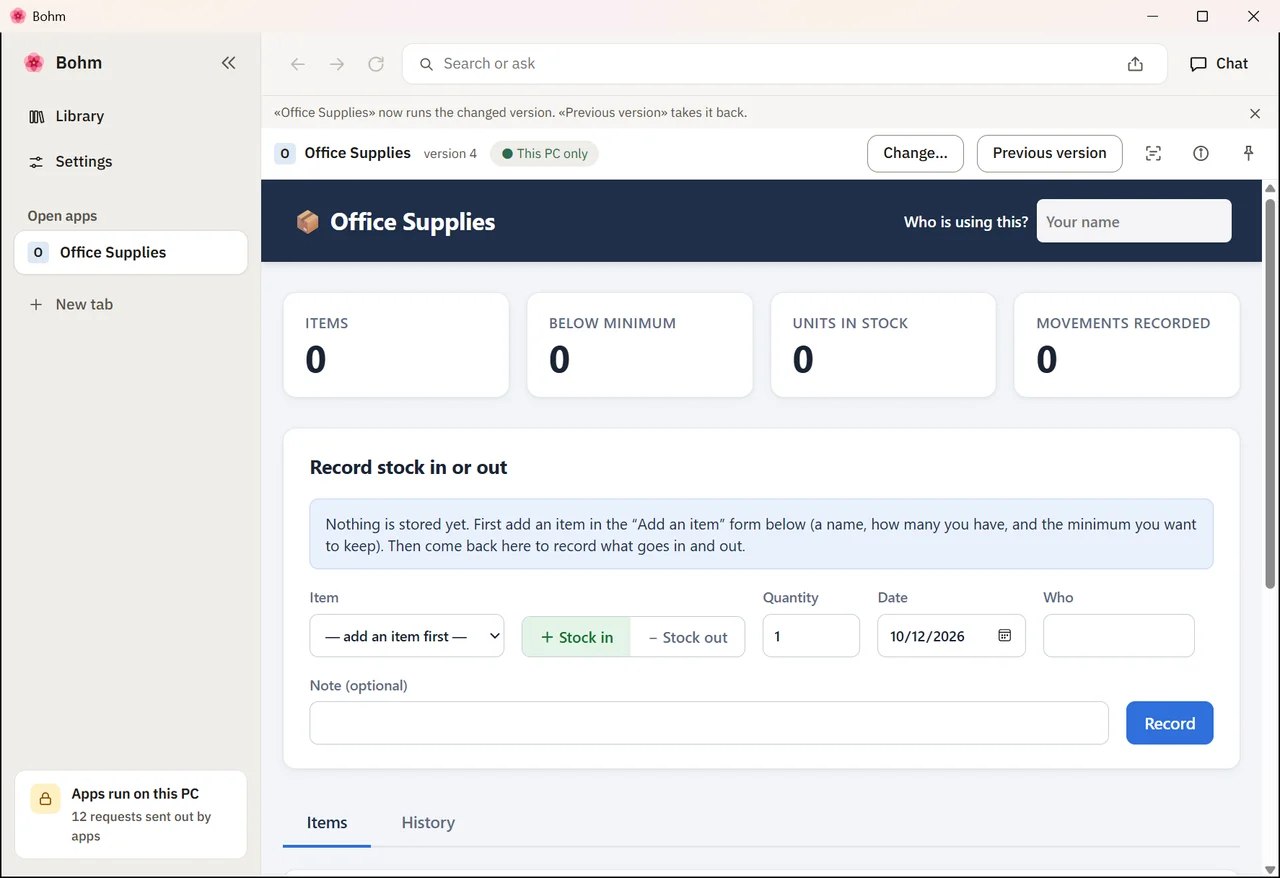The width and height of the screenshot is (1280, 878).
Task: Go back with the left arrow
Action: coord(297,64)
